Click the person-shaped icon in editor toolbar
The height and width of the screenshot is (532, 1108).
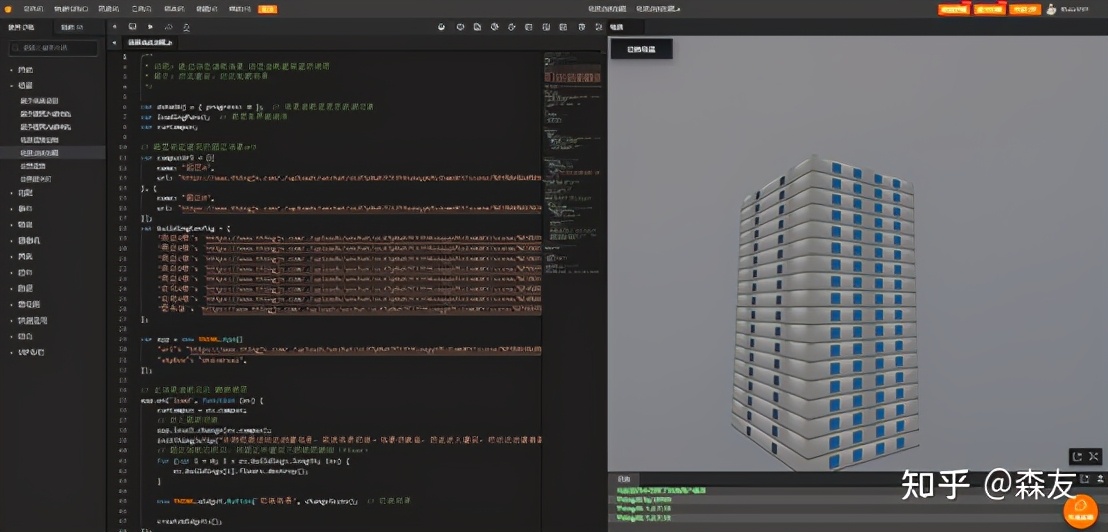point(186,27)
